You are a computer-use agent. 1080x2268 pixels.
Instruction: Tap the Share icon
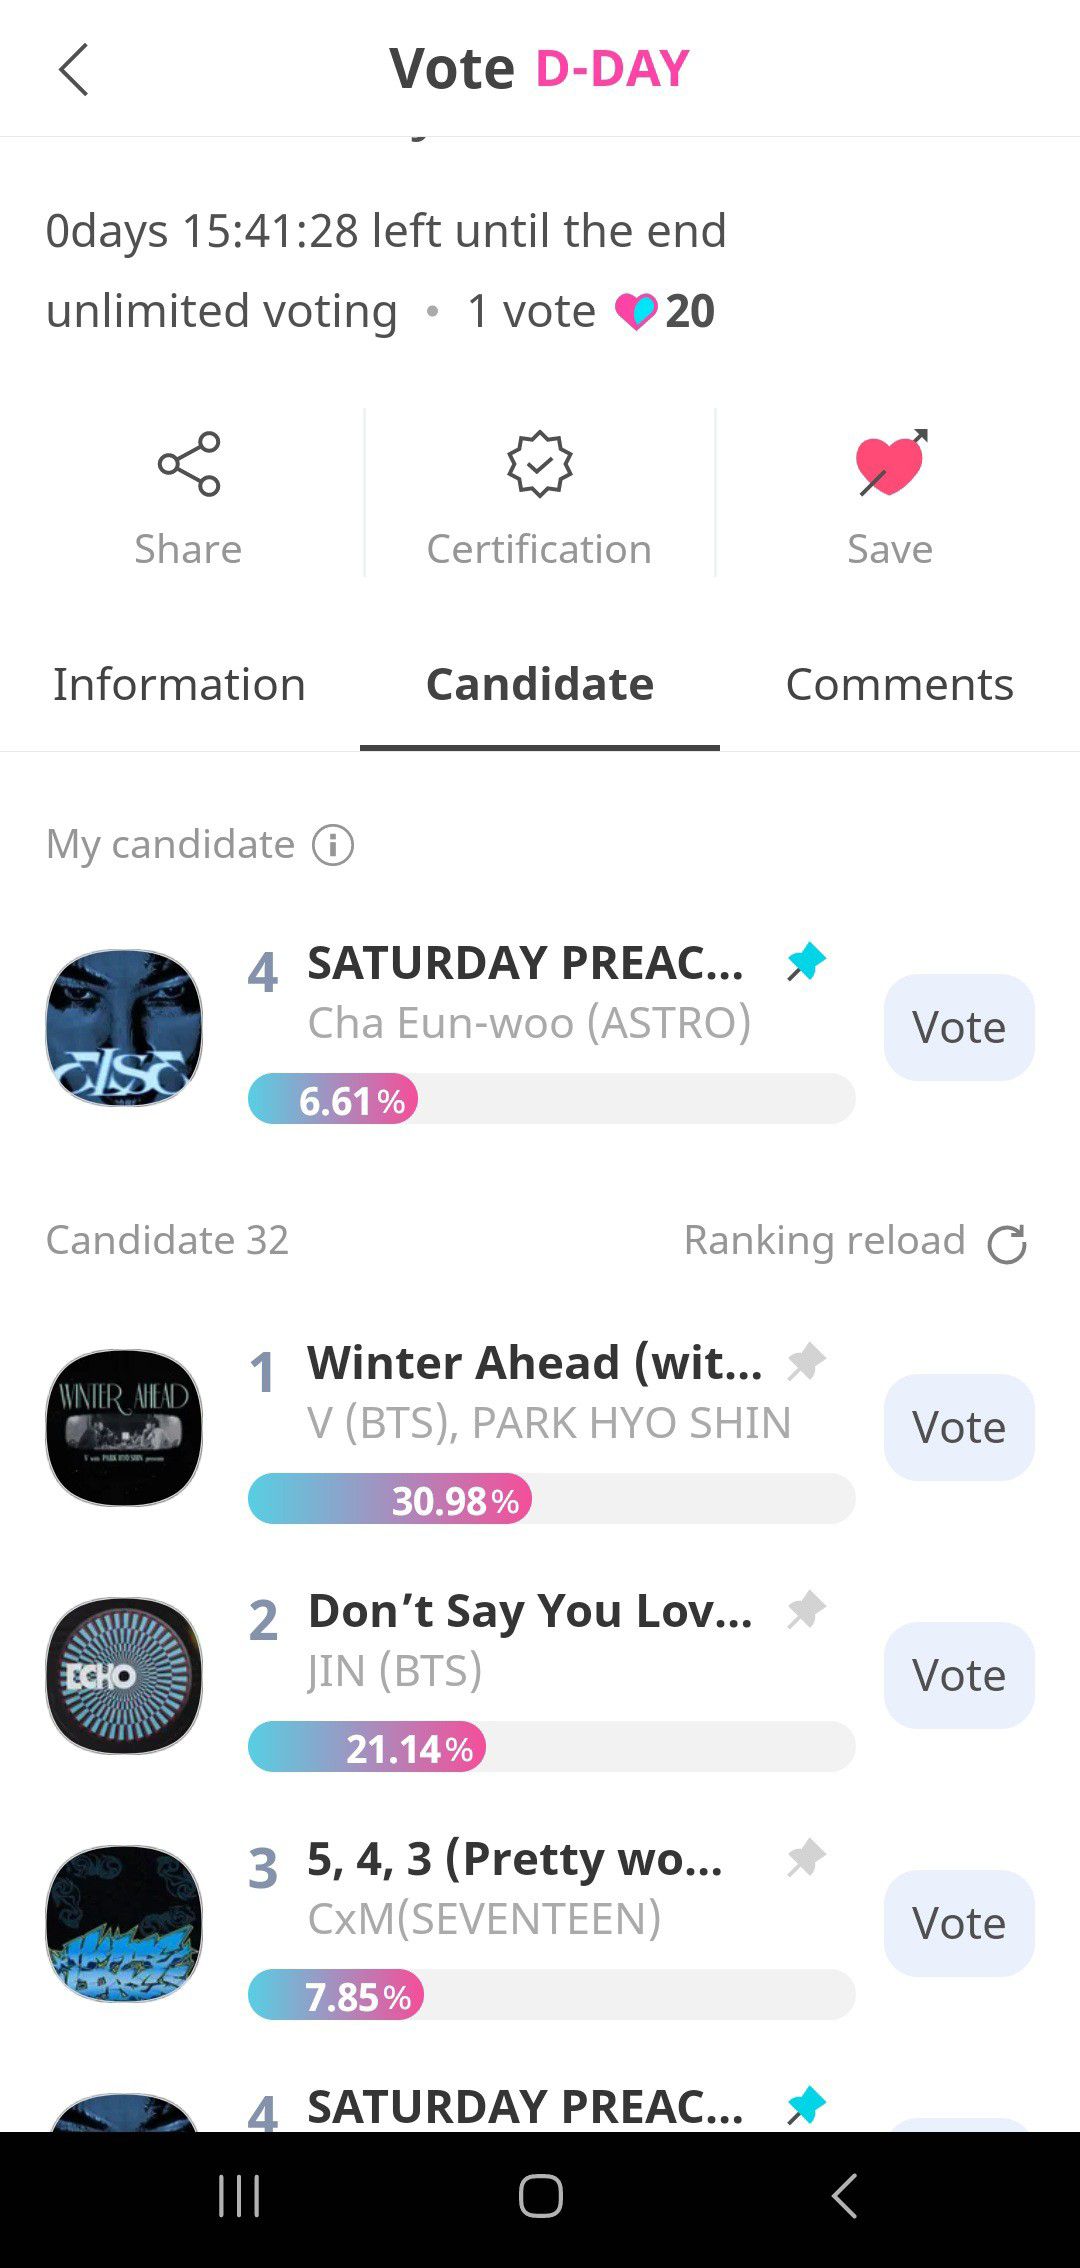(x=189, y=464)
